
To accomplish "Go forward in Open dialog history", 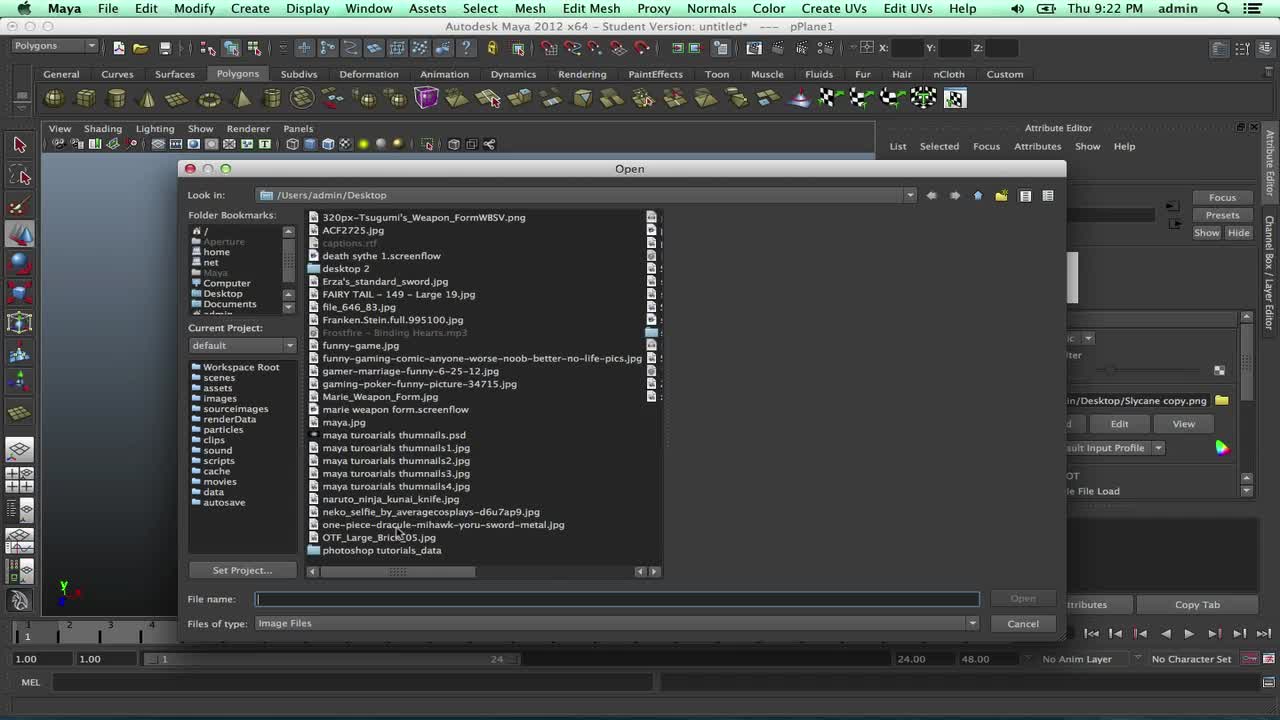I will coord(954,195).
